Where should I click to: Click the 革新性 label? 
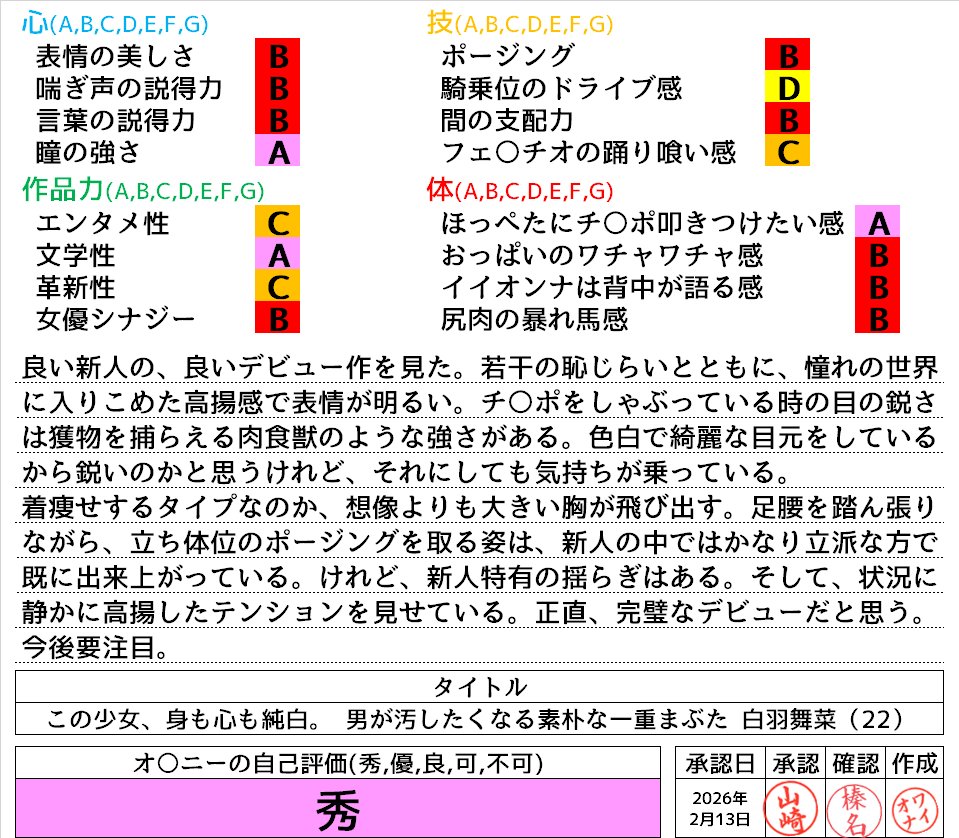75,287
